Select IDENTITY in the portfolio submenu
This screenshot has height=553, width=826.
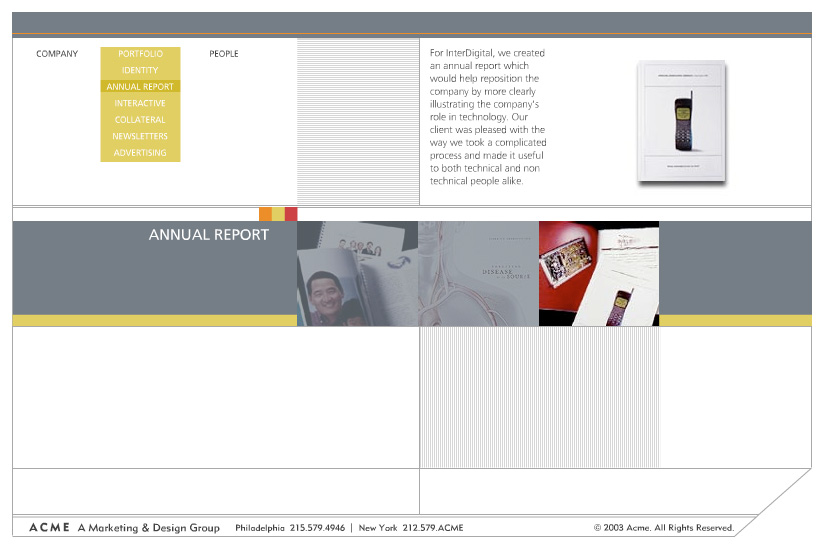tap(140, 70)
